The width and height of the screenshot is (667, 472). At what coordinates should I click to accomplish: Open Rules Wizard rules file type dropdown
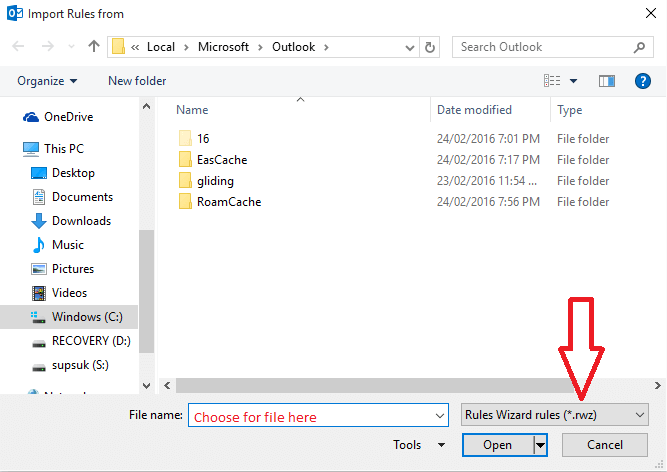555,415
